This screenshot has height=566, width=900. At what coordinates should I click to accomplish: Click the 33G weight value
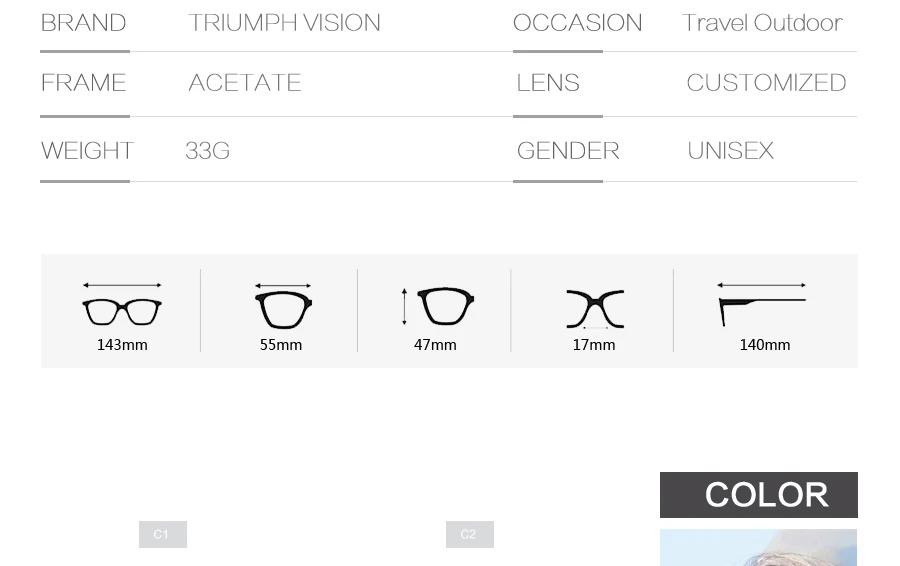pyautogui.click(x=208, y=151)
